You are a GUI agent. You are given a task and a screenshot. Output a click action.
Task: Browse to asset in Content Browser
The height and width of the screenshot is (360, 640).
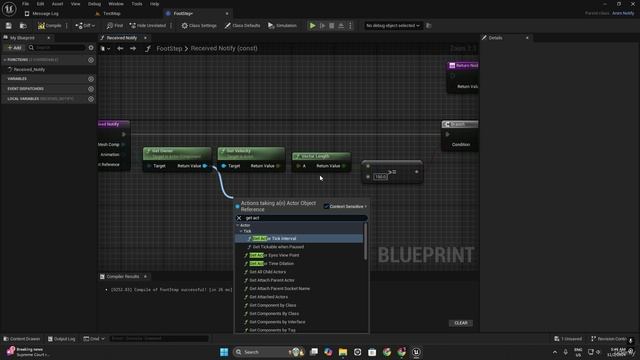[x=23, y=26]
